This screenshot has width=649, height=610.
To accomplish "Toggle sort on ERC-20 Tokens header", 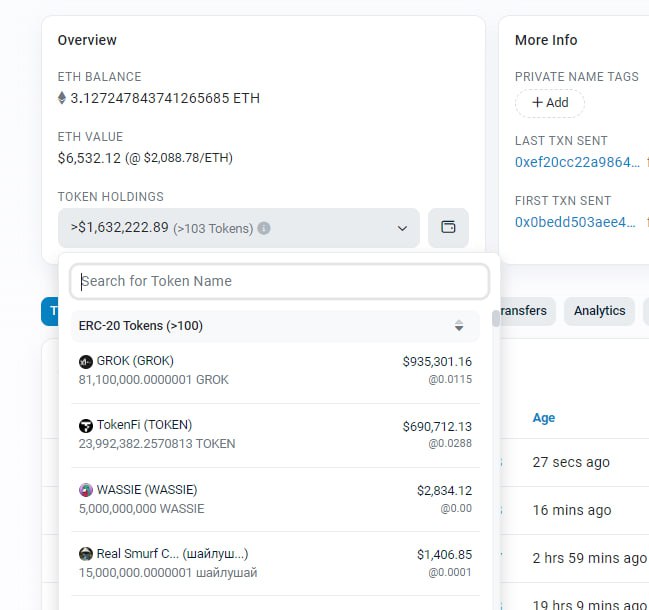I will 459,326.
